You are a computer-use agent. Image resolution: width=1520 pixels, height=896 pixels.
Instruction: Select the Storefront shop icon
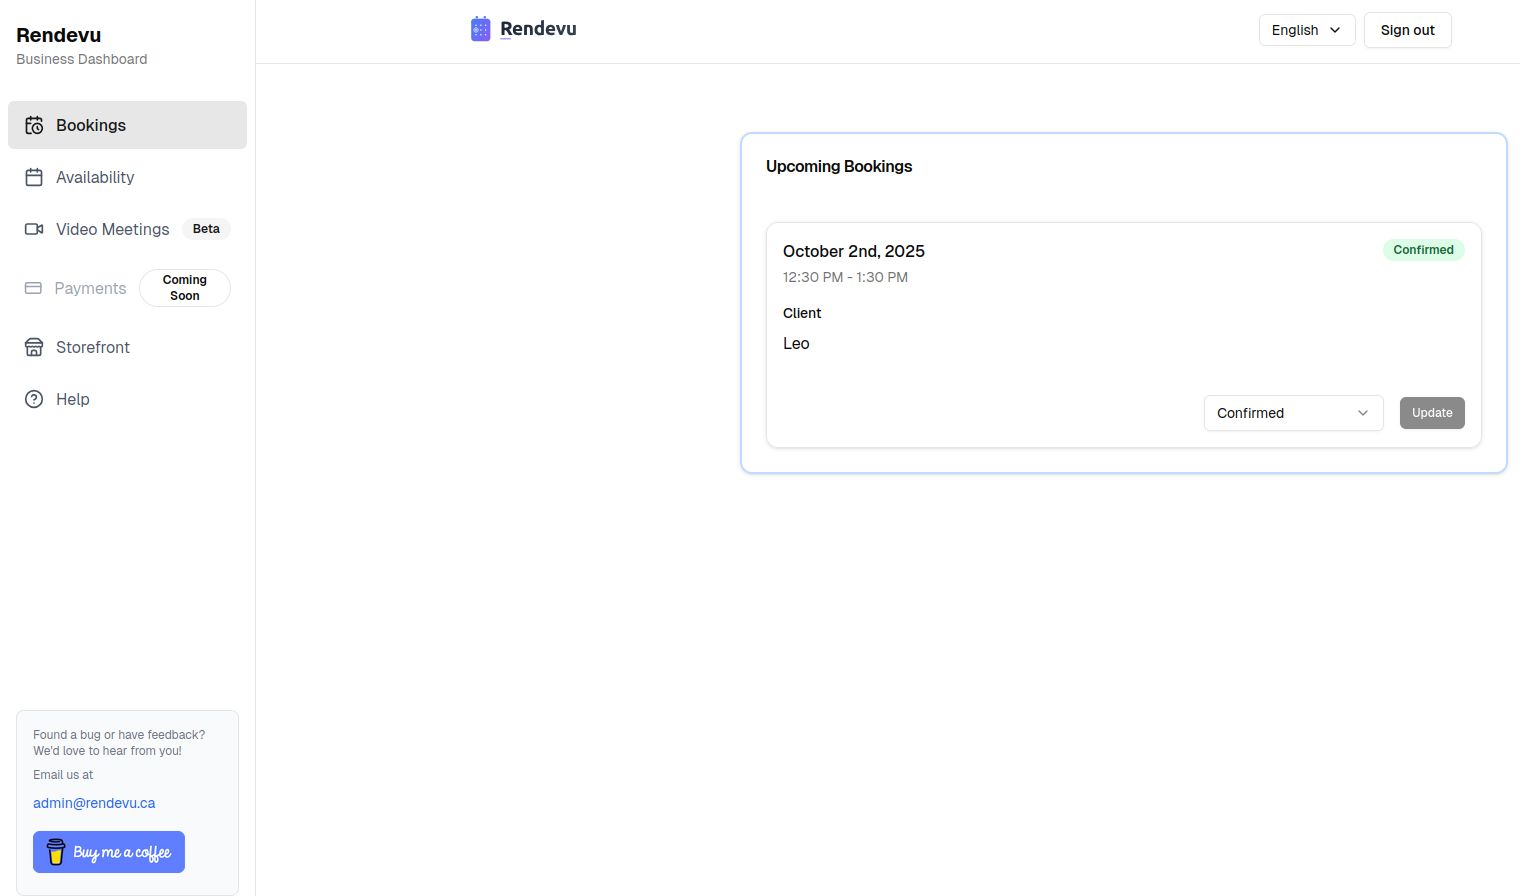pyautogui.click(x=34, y=347)
